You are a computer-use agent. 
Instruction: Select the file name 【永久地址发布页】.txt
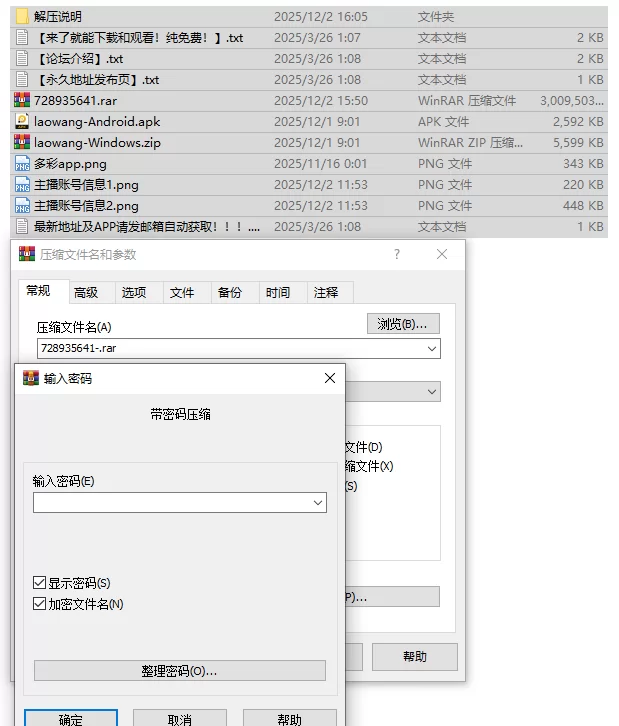97,80
